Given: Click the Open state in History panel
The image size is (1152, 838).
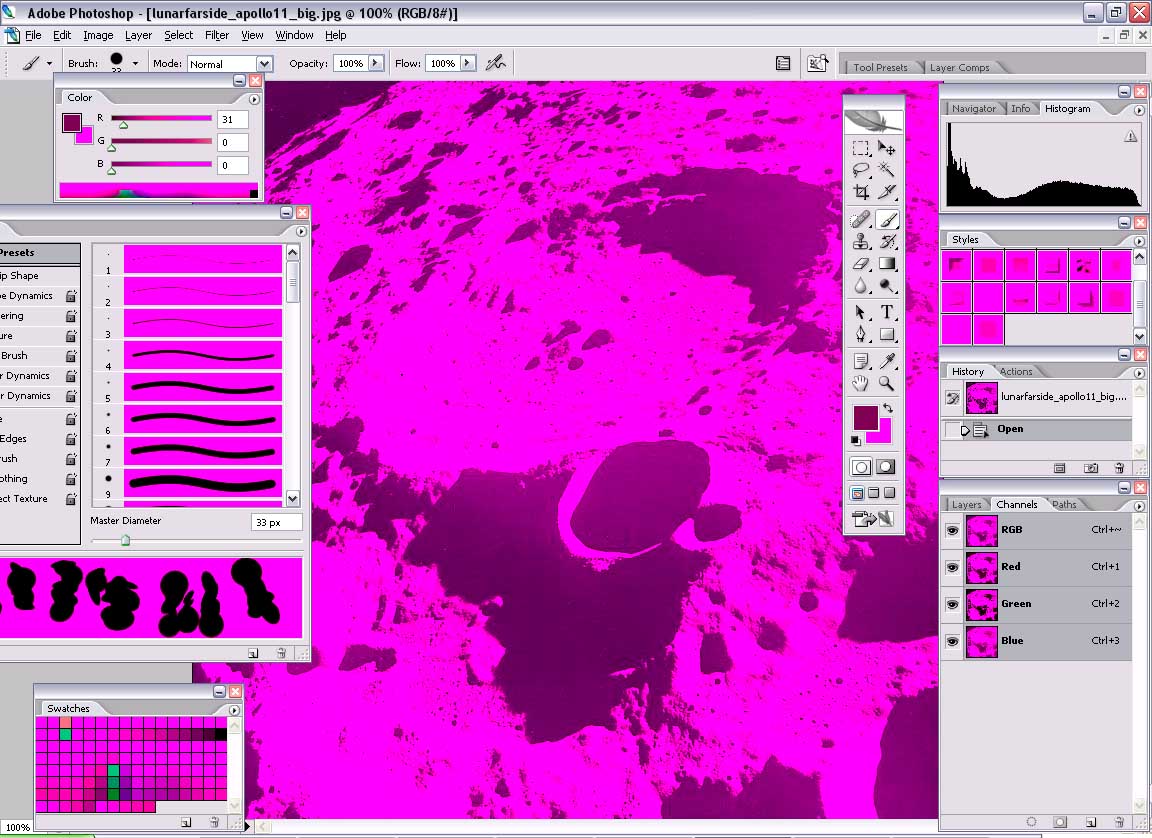Looking at the screenshot, I should click(x=1010, y=428).
